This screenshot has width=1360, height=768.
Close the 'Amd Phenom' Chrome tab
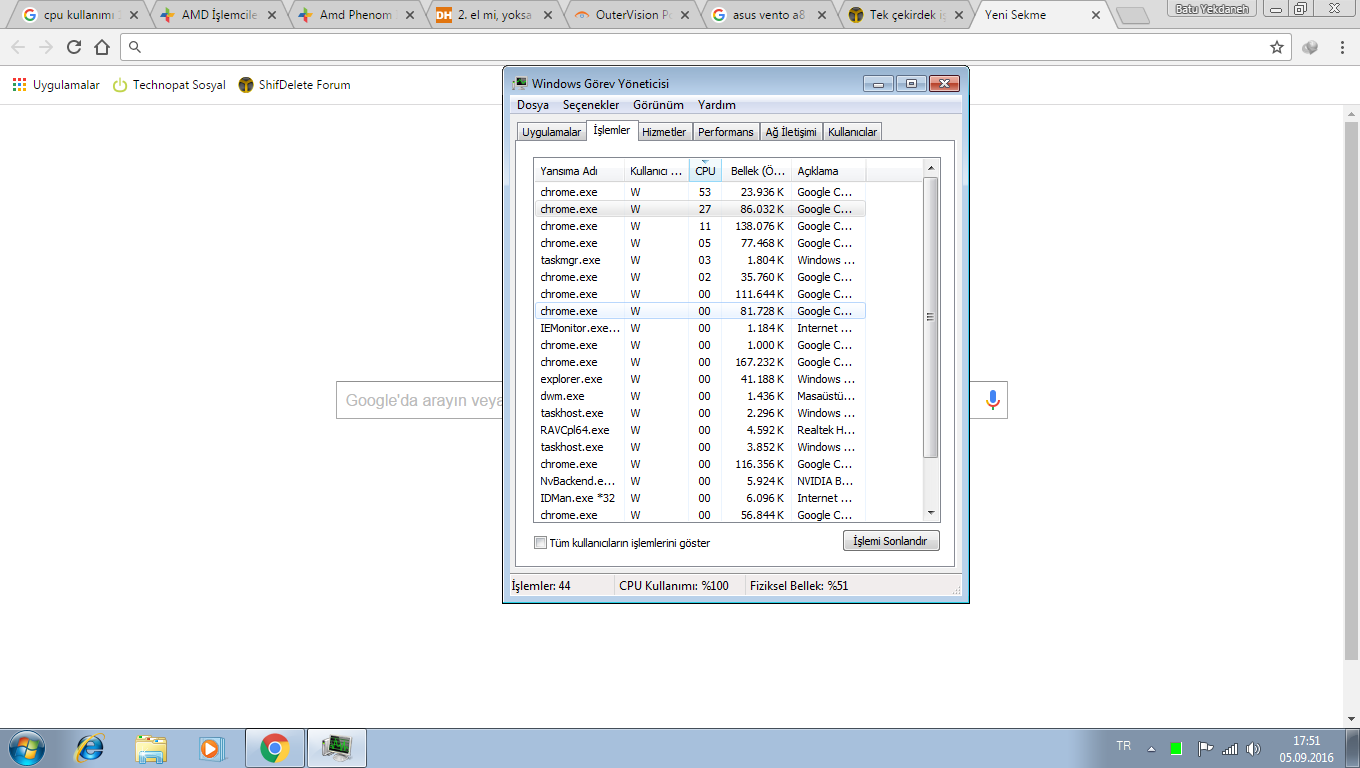(x=410, y=16)
